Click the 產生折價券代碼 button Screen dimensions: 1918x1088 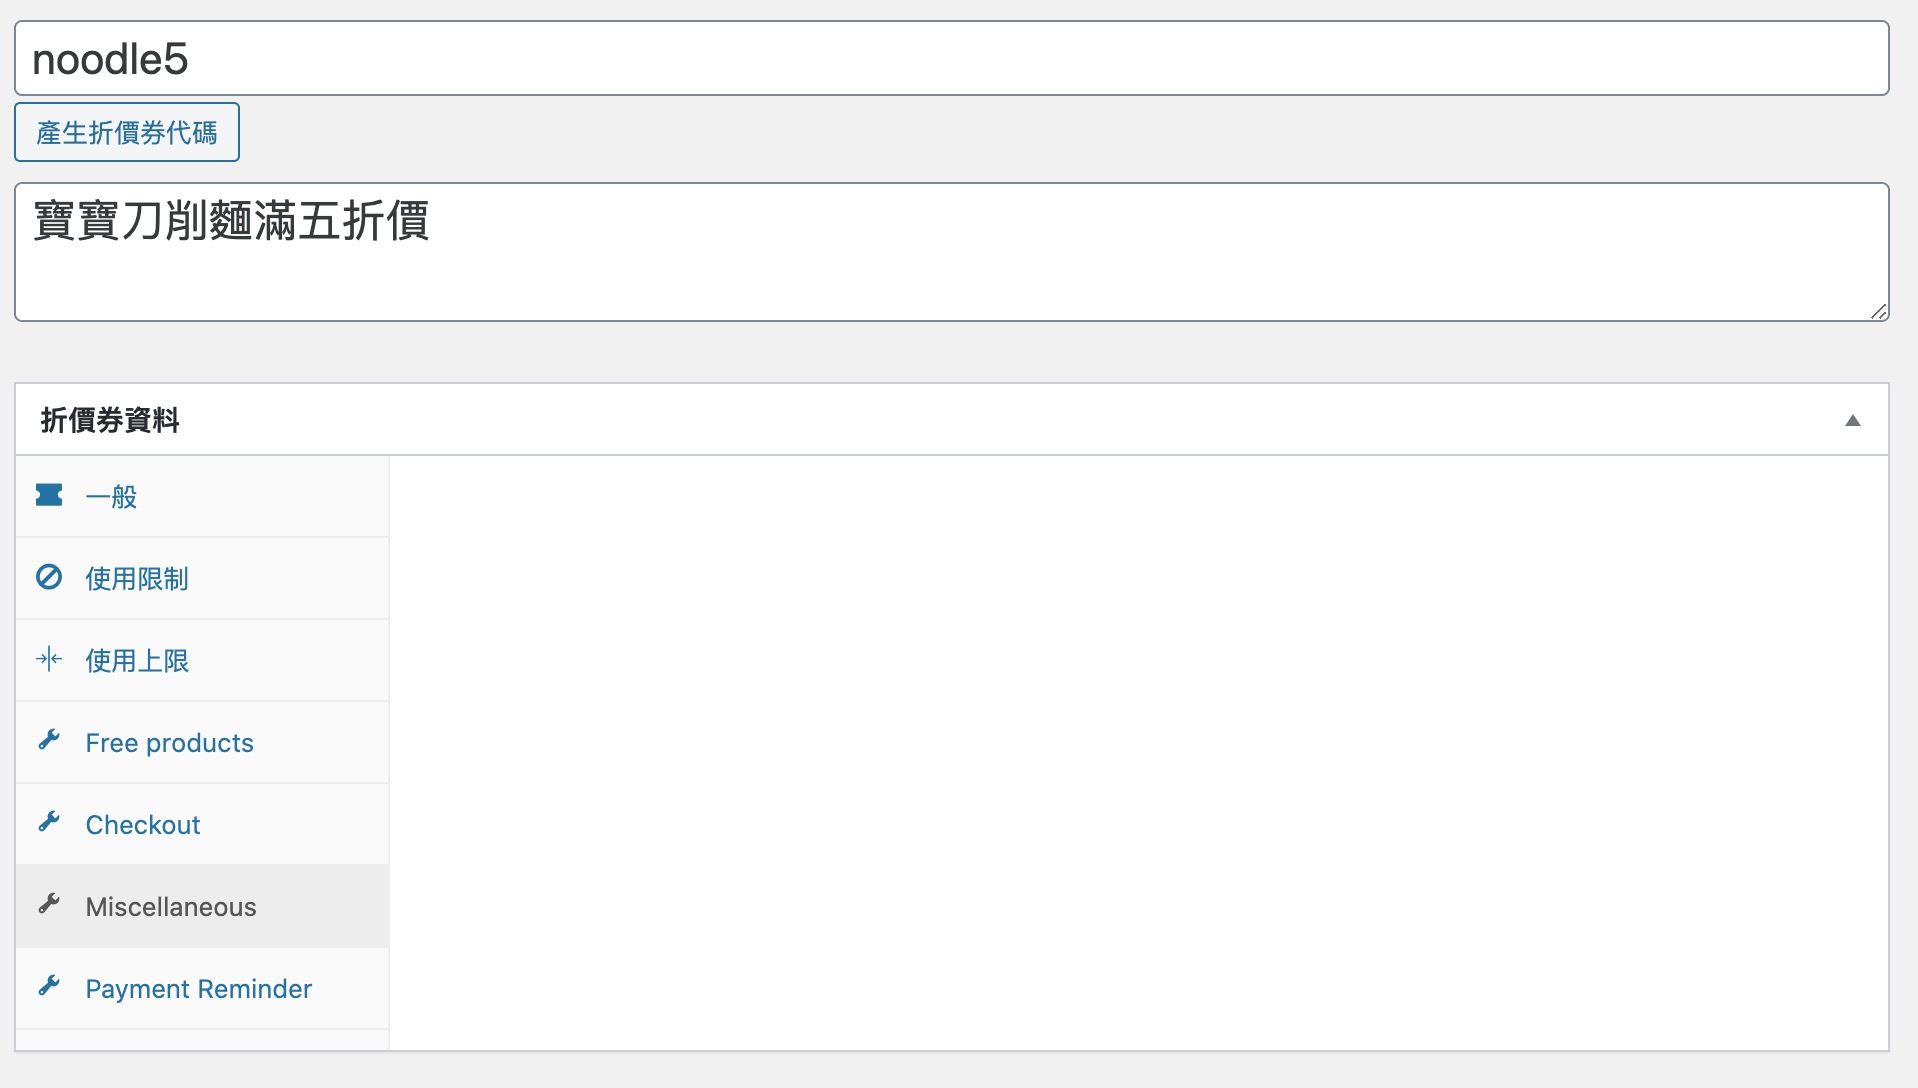pyautogui.click(x=127, y=132)
